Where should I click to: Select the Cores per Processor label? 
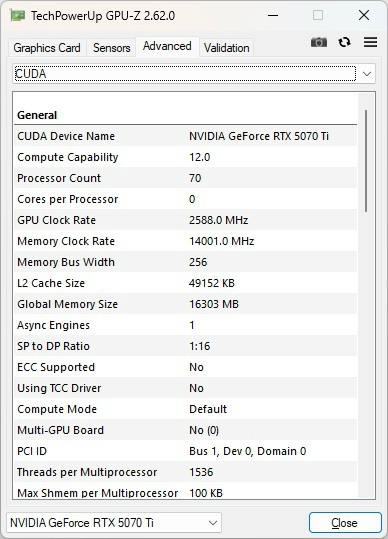pos(68,199)
